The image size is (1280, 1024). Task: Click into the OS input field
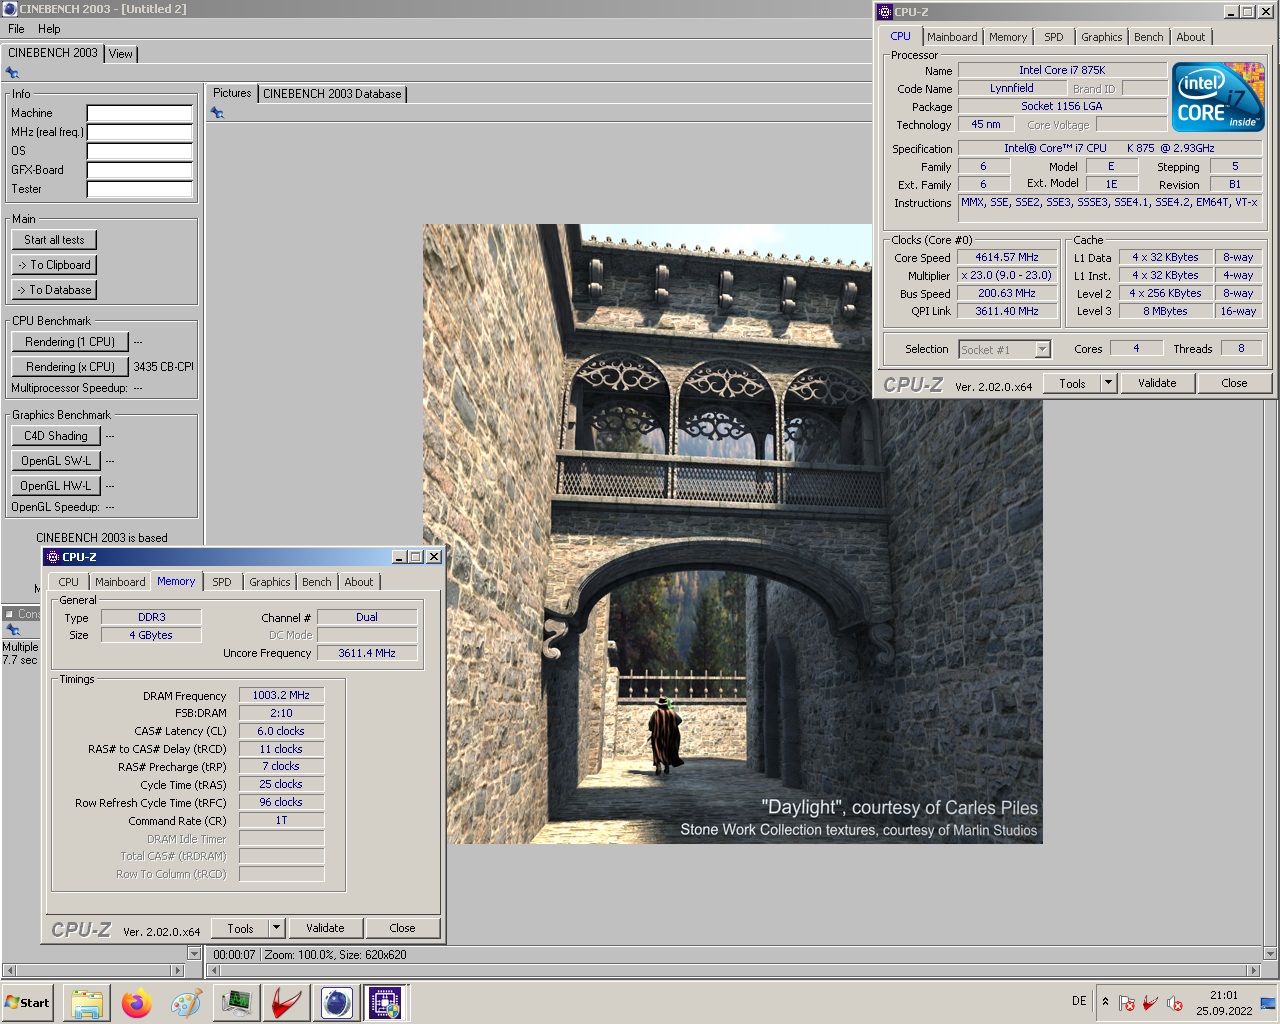pos(139,151)
